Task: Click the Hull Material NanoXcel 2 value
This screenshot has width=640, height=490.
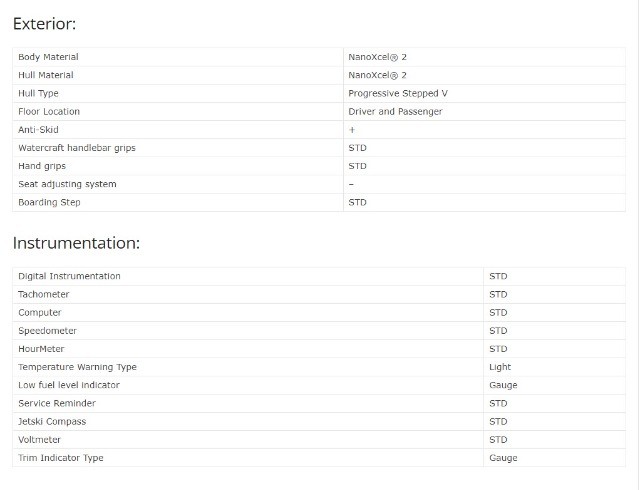Action: 377,75
